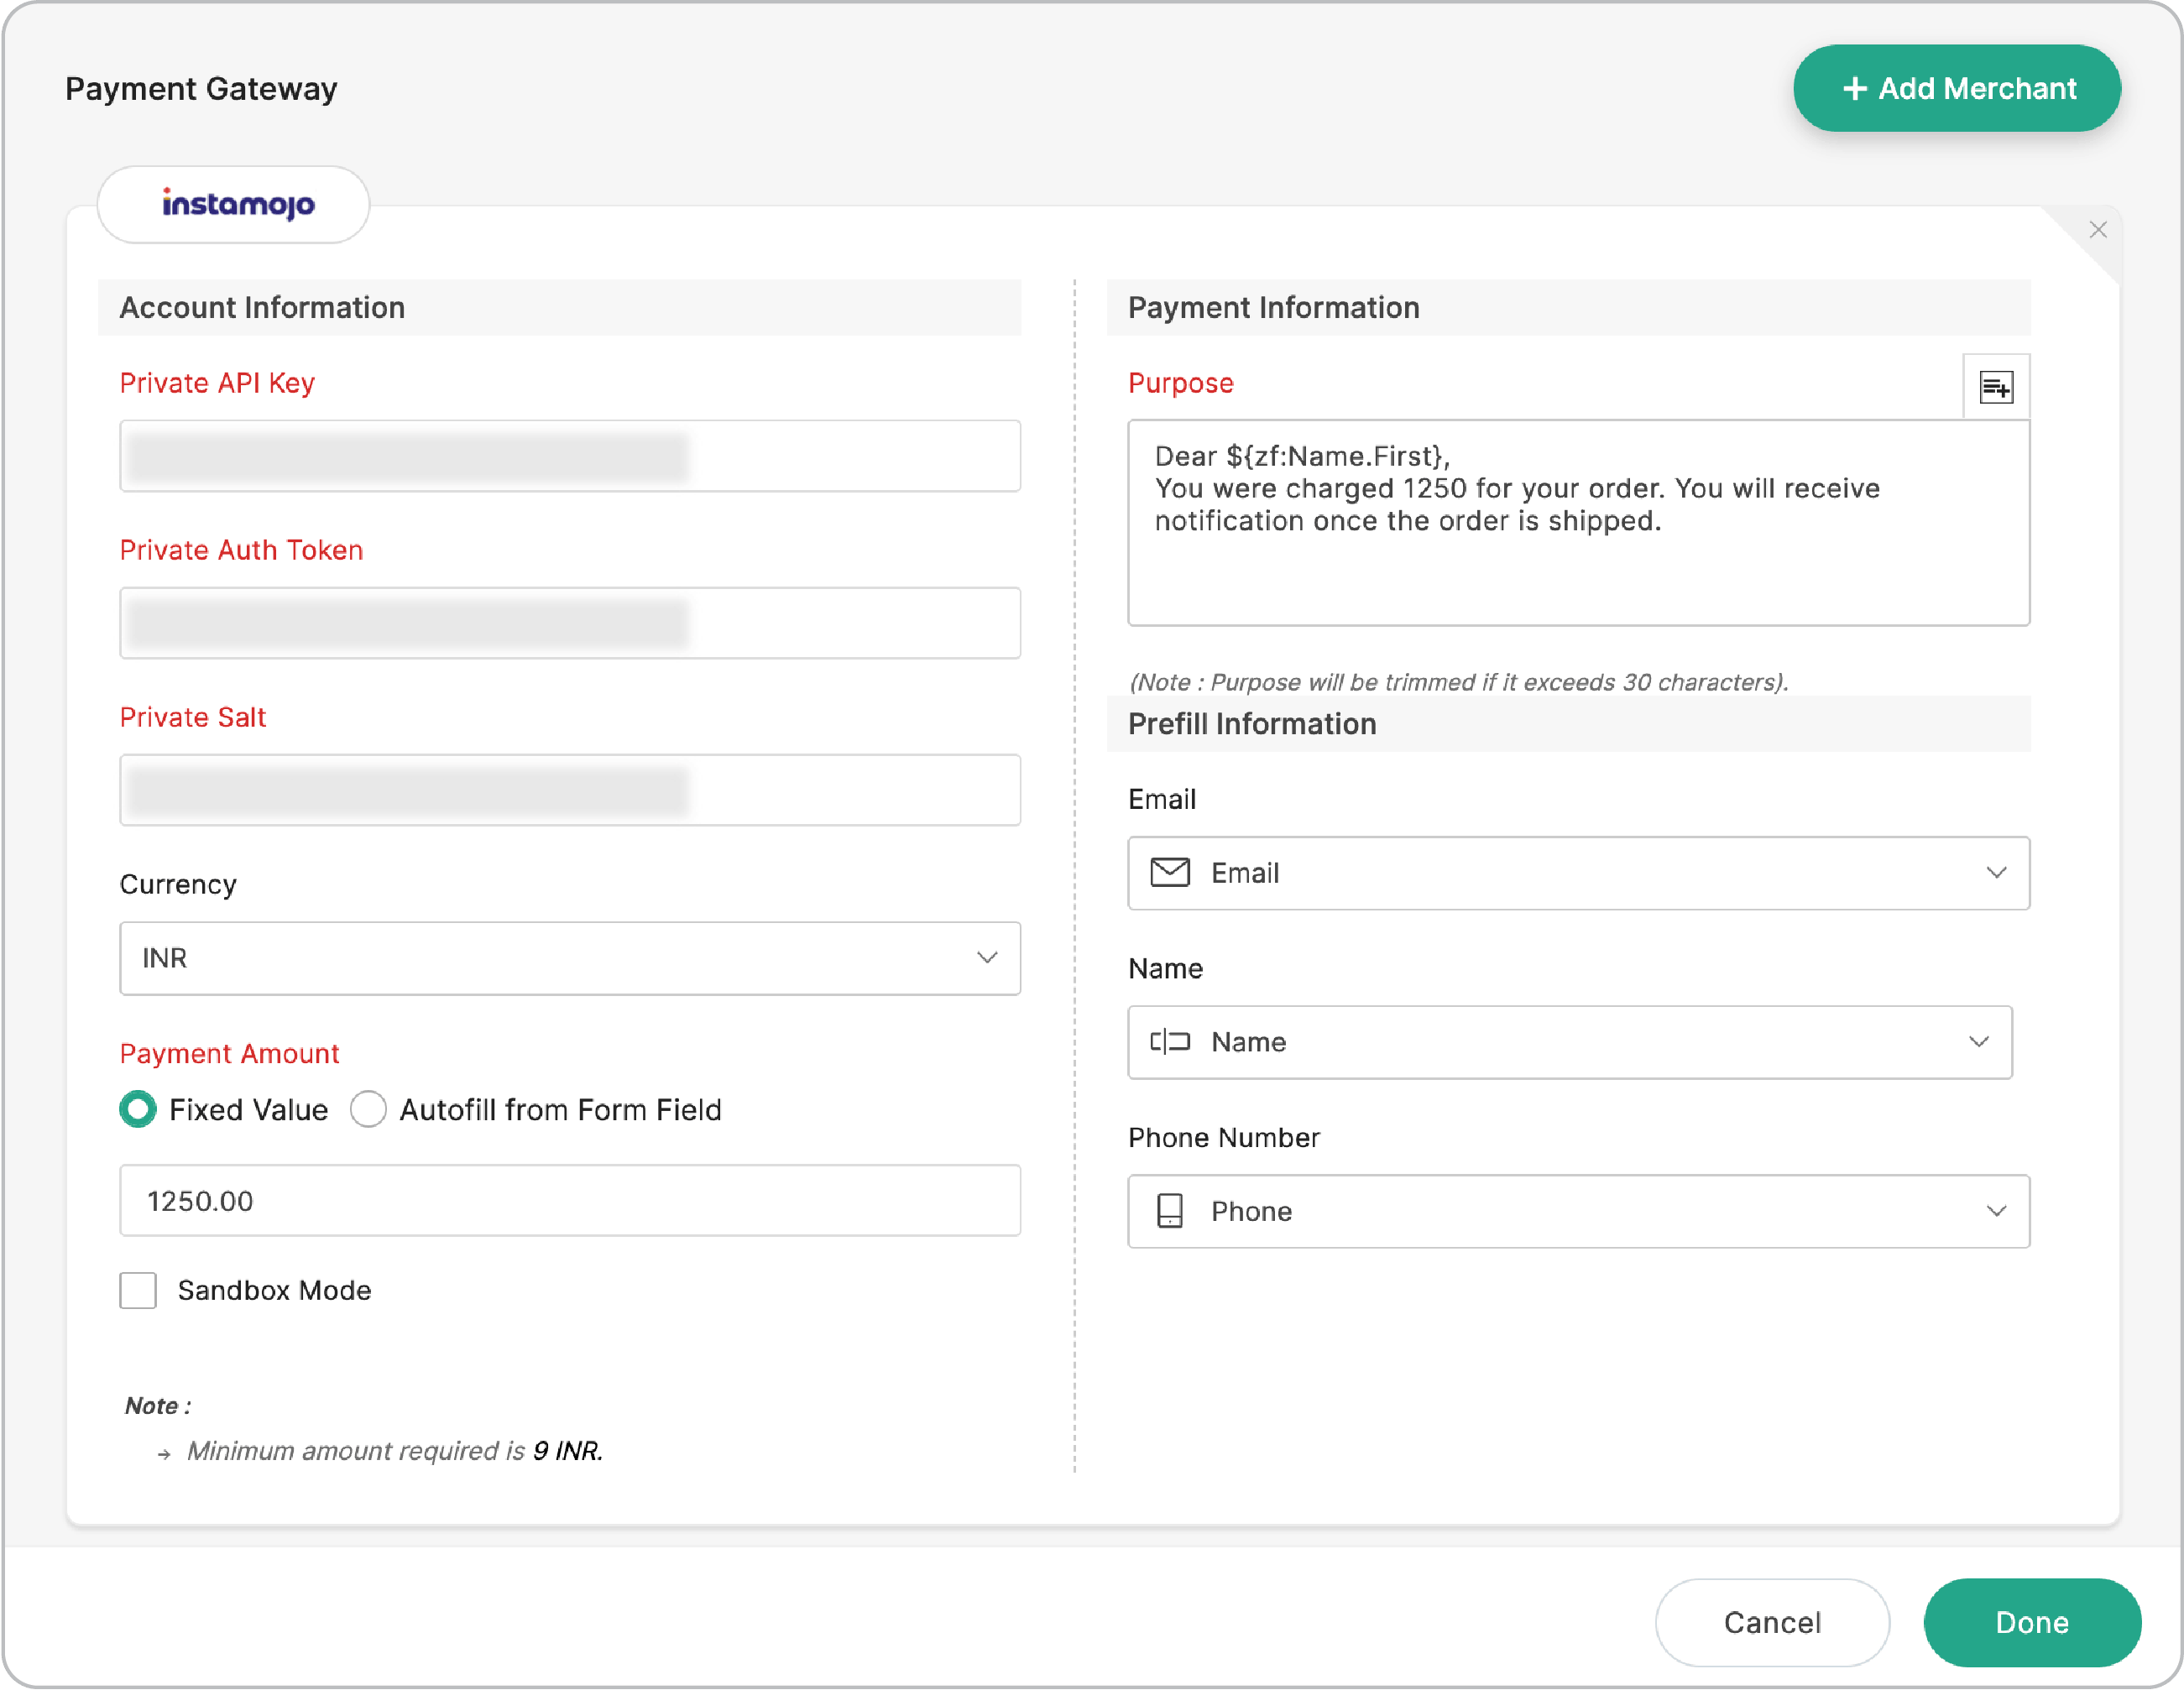Expand the Name field dropdown
2184x1690 pixels.
point(1978,1042)
